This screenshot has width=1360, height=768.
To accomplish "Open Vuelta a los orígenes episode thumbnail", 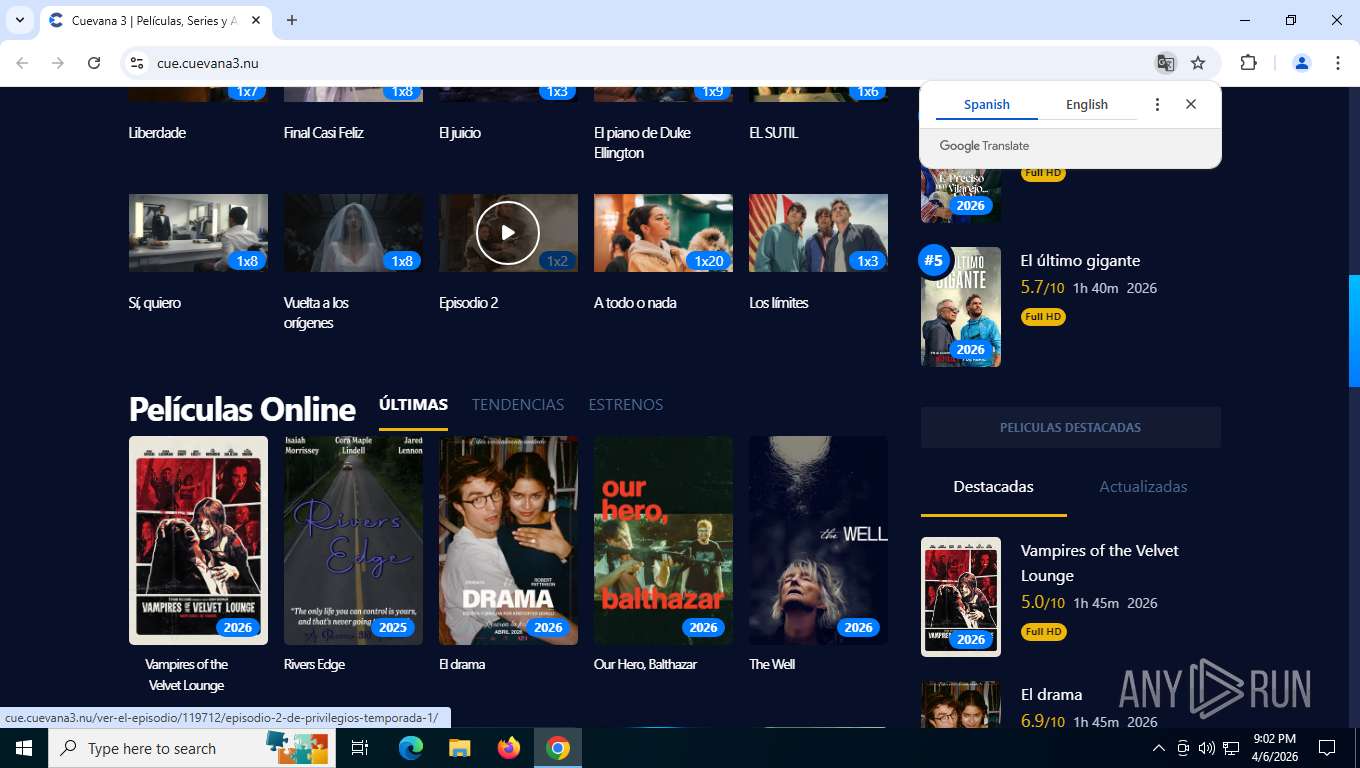I will (353, 233).
